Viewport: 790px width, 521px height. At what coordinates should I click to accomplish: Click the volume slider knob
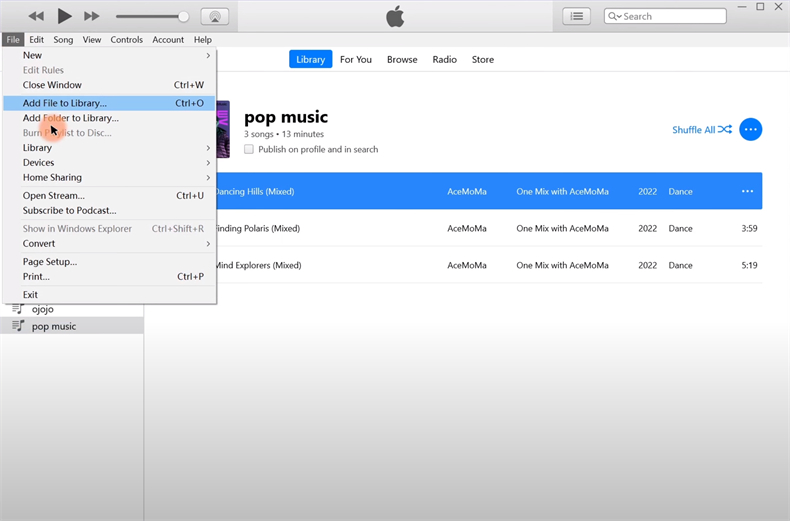point(183,17)
